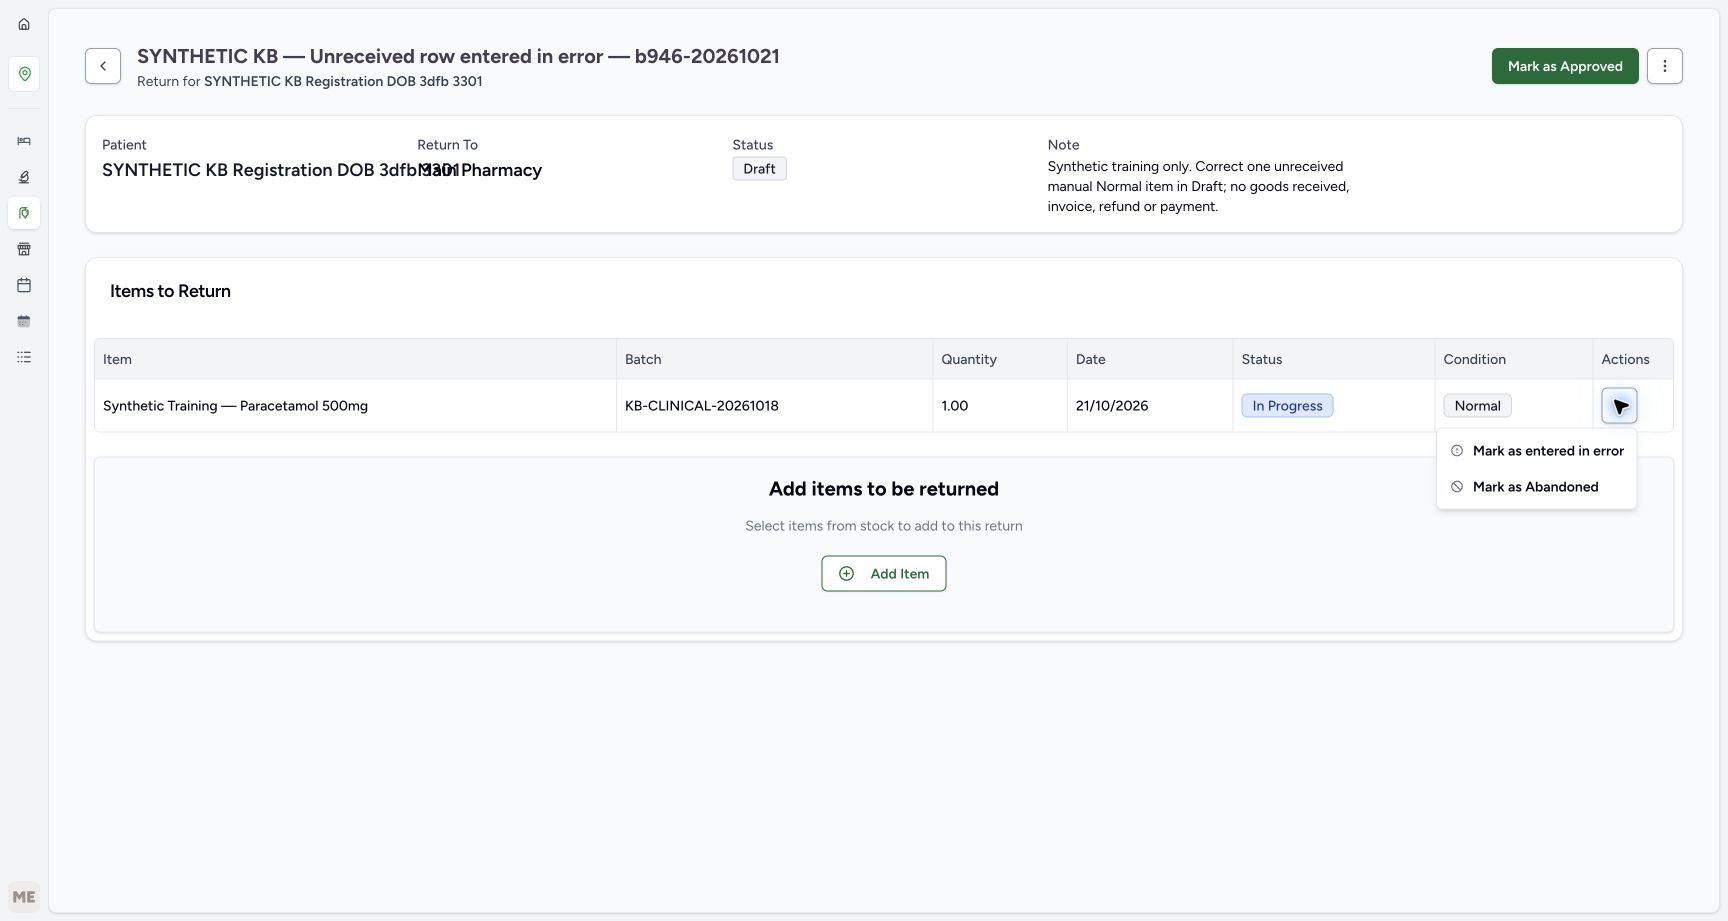Click the Normal condition badge
The image size is (1728, 921).
coord(1477,406)
